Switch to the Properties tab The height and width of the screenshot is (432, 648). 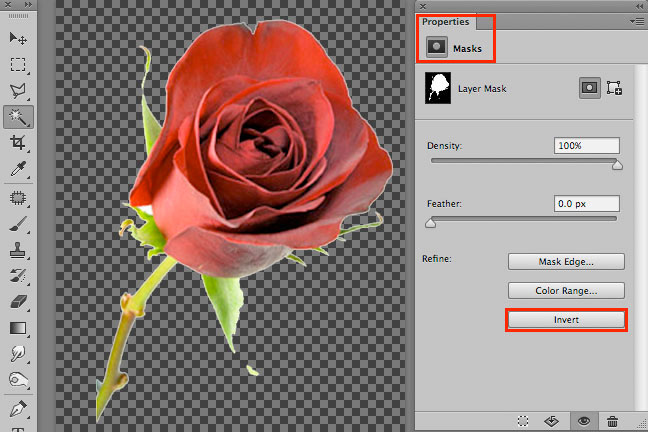(x=445, y=21)
